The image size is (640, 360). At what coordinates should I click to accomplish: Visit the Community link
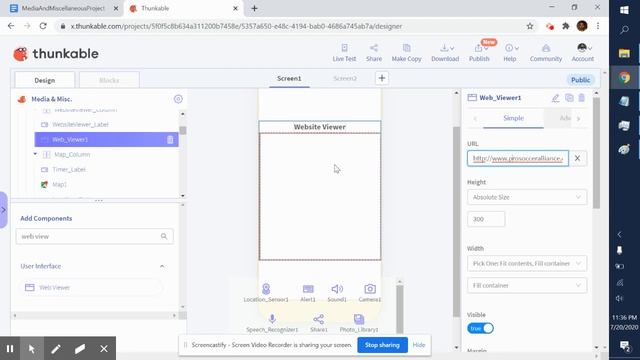coord(546,53)
